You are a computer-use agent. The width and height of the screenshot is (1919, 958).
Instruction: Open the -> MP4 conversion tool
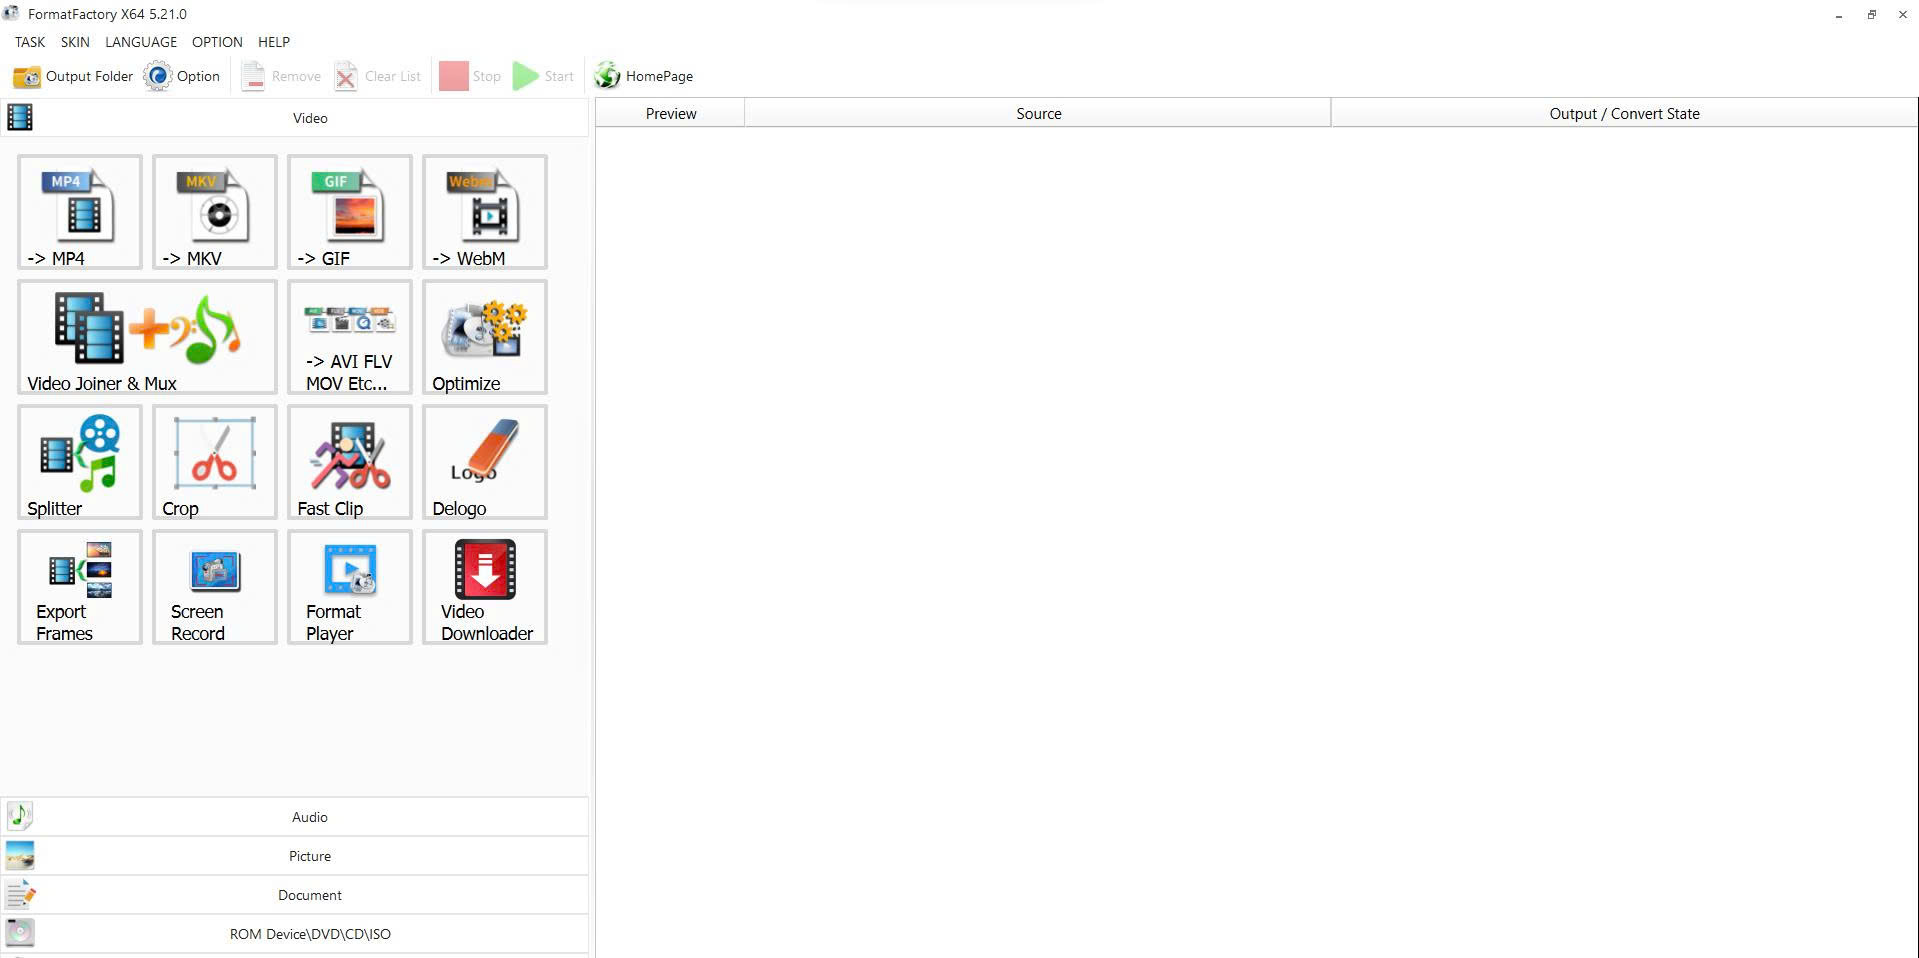[80, 212]
